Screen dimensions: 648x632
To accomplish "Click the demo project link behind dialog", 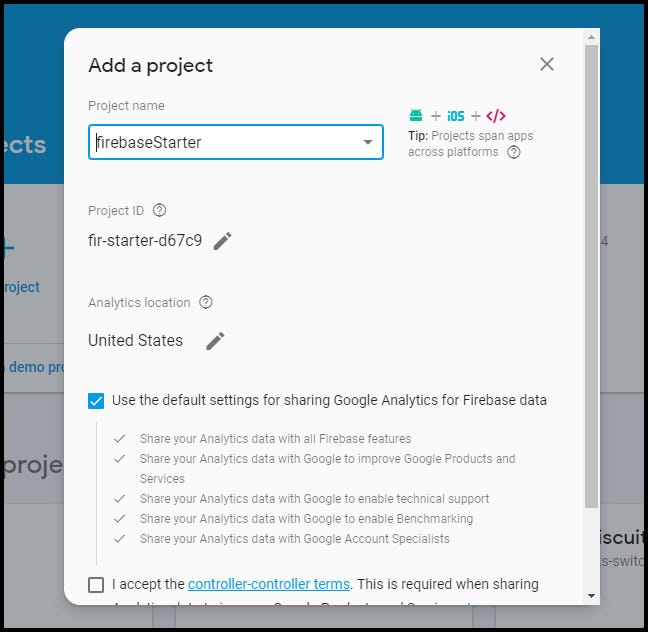I will (x=35, y=367).
